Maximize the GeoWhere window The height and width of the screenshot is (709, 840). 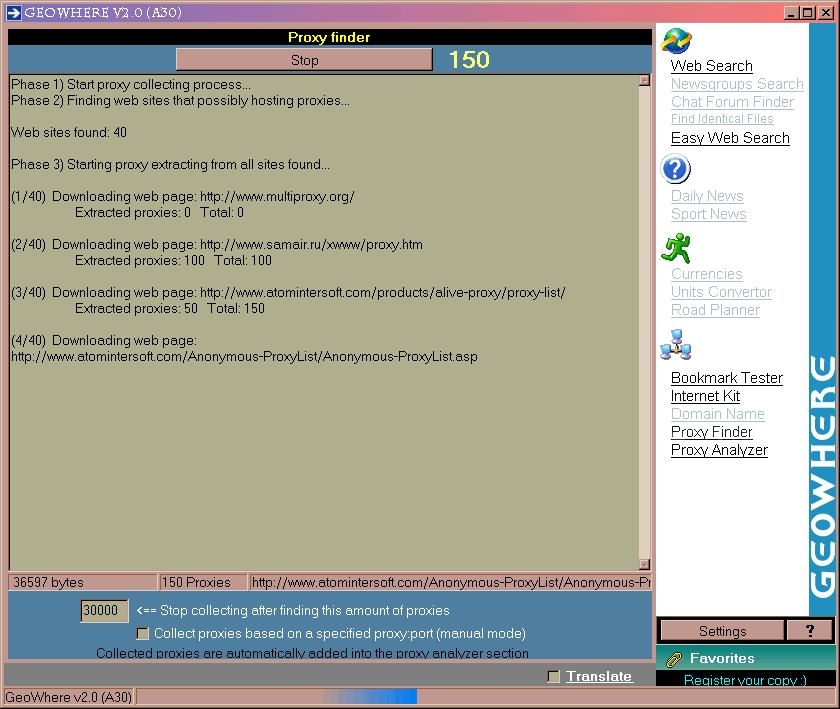pyautogui.click(x=807, y=12)
